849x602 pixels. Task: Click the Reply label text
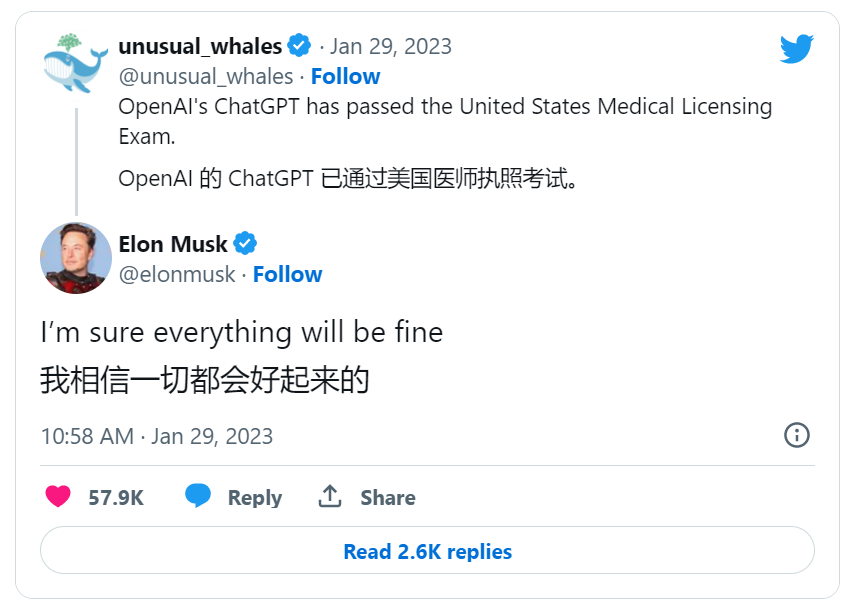point(254,497)
